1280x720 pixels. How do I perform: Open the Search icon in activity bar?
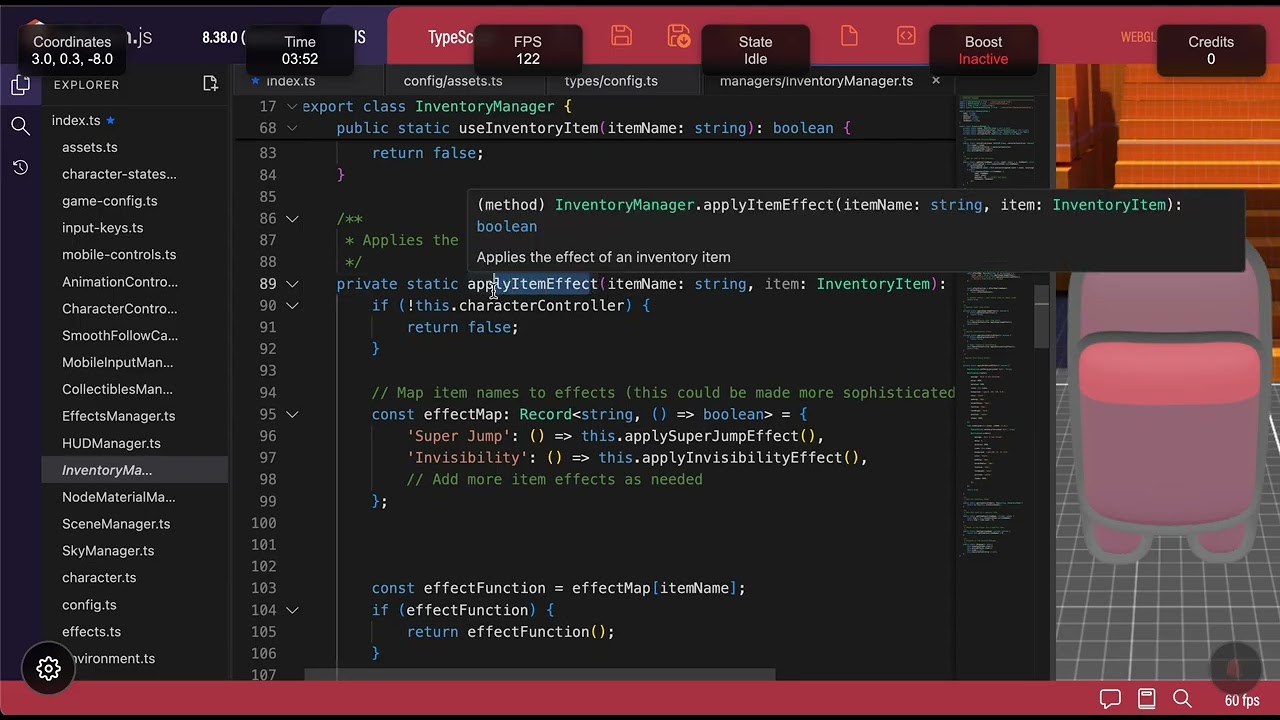point(20,126)
